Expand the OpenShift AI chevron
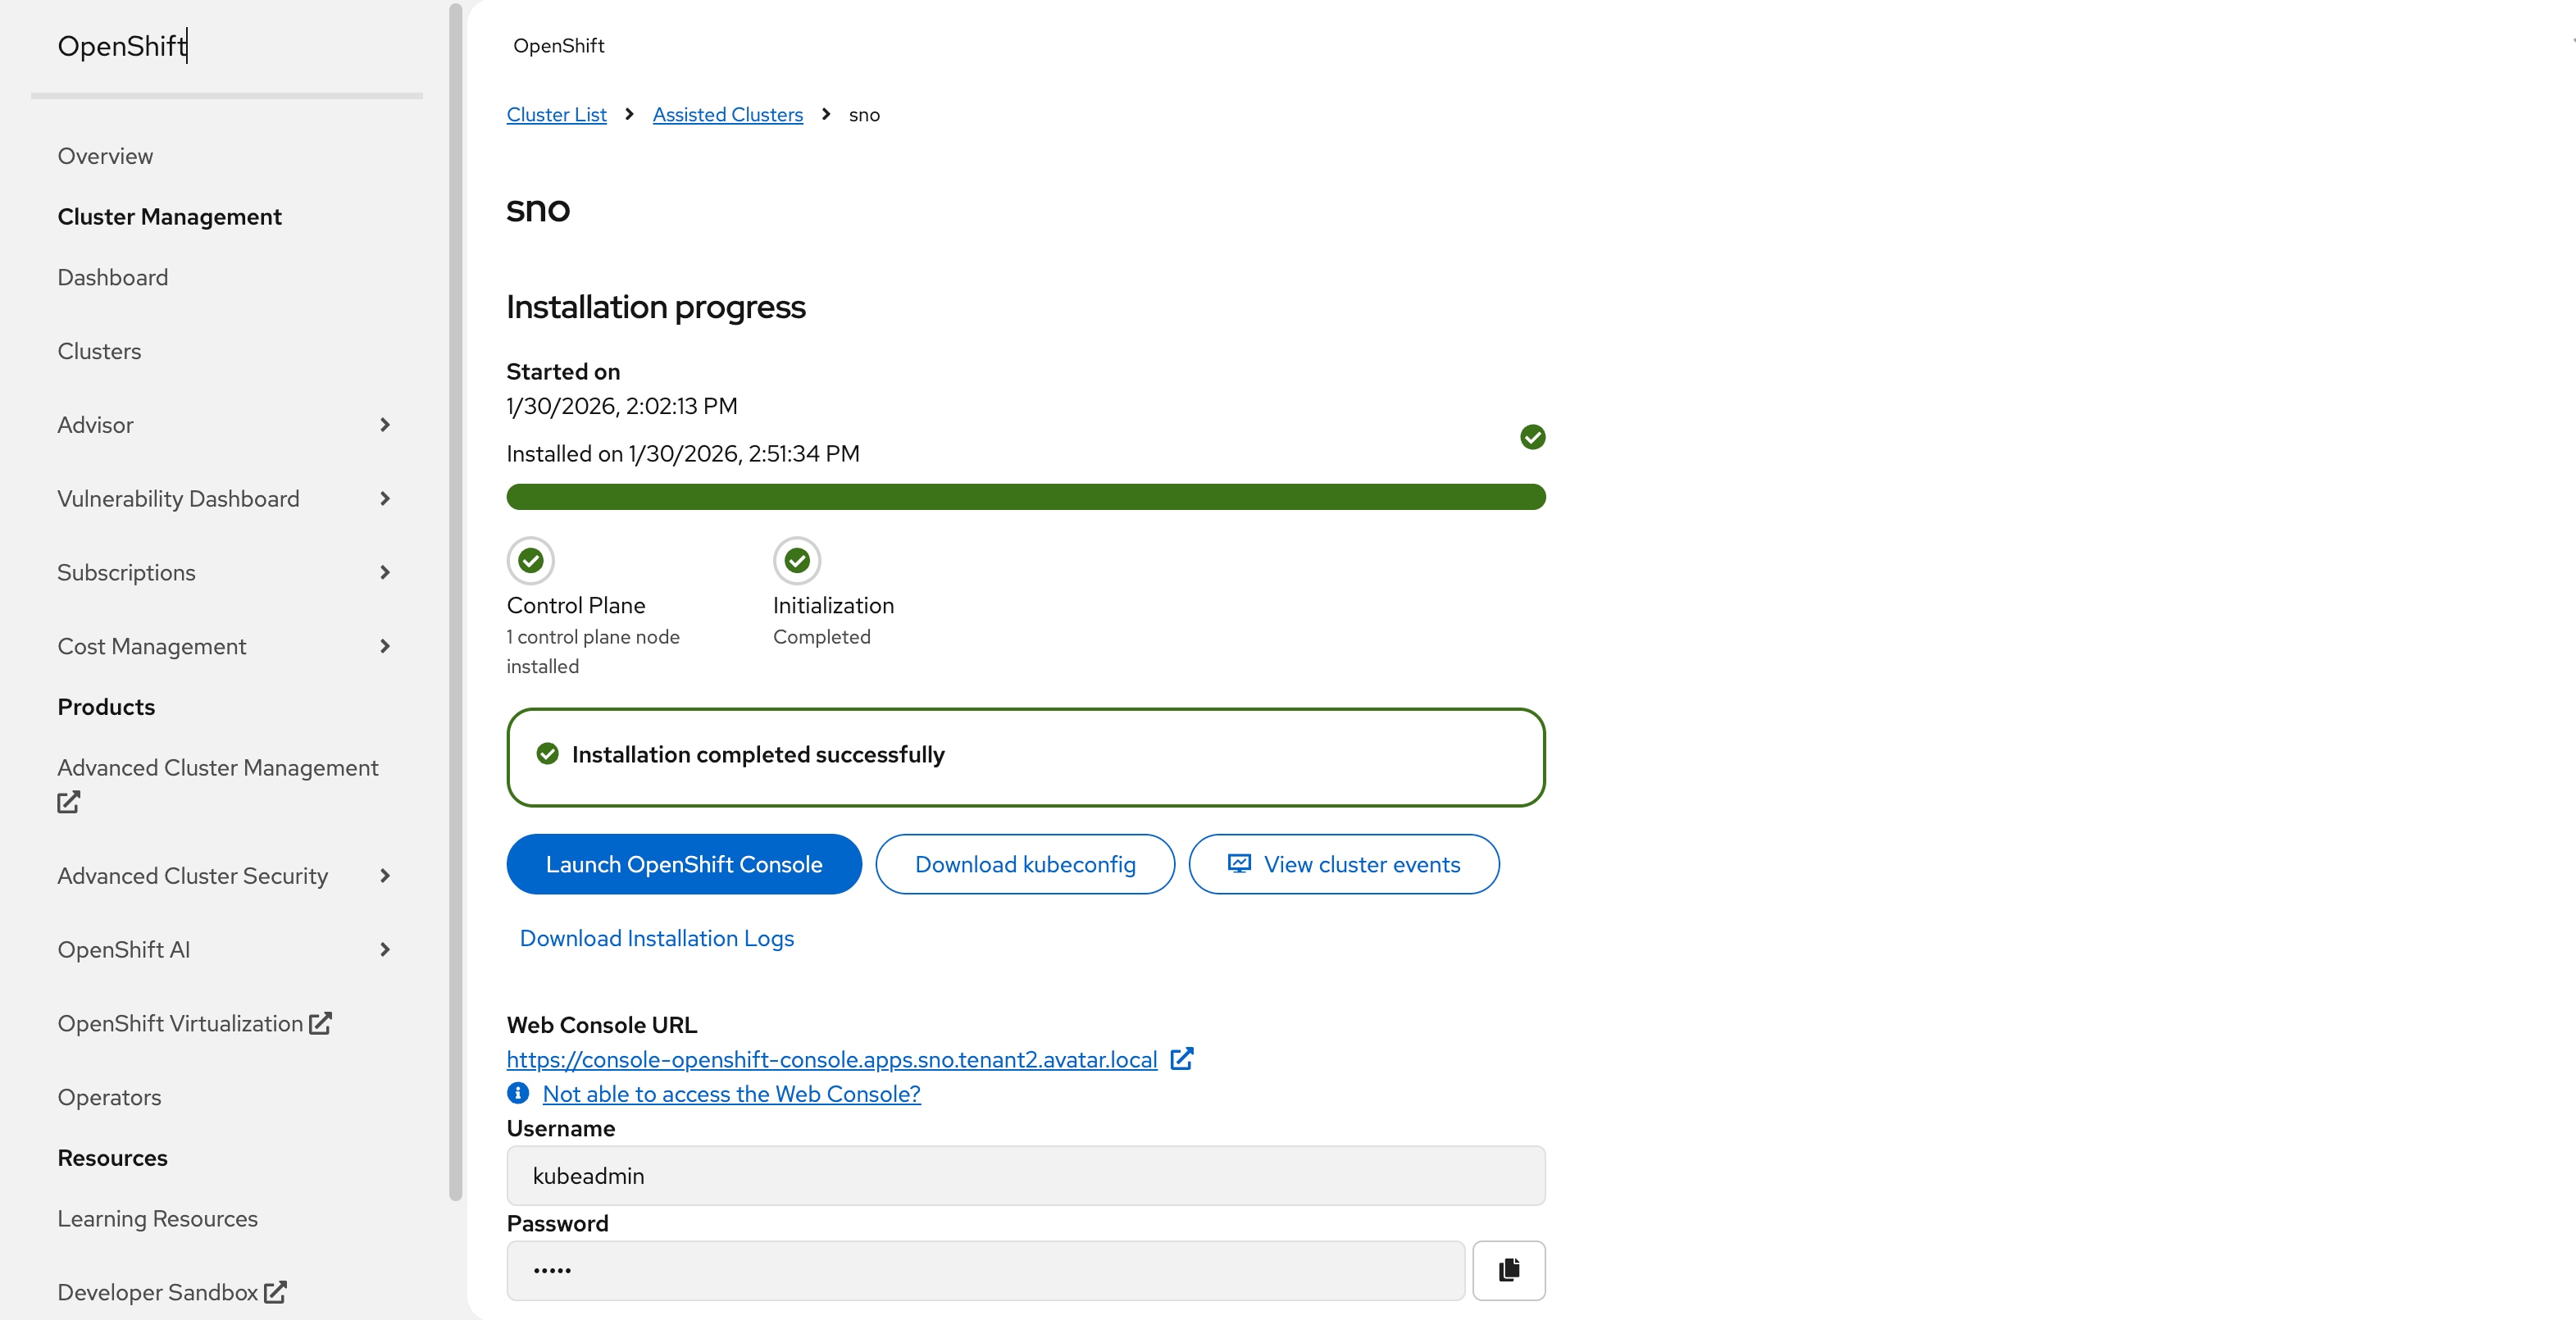The width and height of the screenshot is (2576, 1320). click(x=385, y=949)
